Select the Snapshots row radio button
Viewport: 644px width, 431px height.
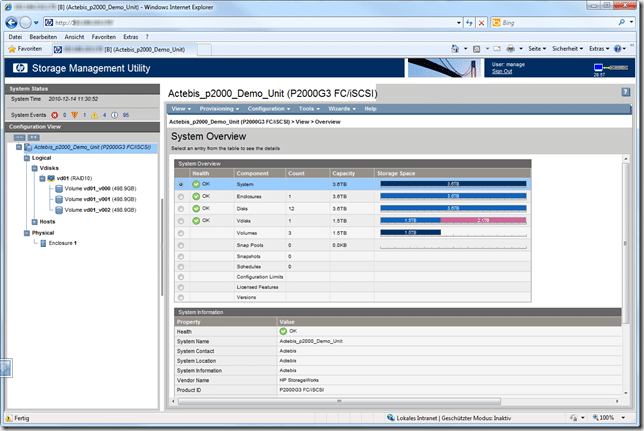pyautogui.click(x=181, y=256)
